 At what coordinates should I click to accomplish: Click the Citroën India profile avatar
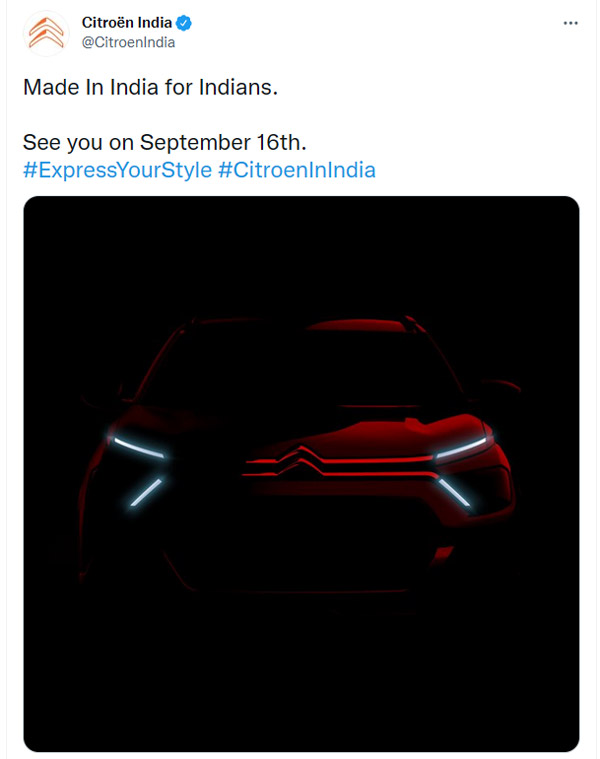[x=42, y=33]
